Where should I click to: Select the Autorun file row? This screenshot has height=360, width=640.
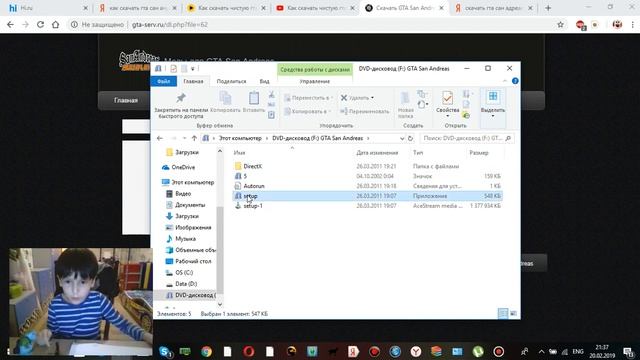coord(367,186)
